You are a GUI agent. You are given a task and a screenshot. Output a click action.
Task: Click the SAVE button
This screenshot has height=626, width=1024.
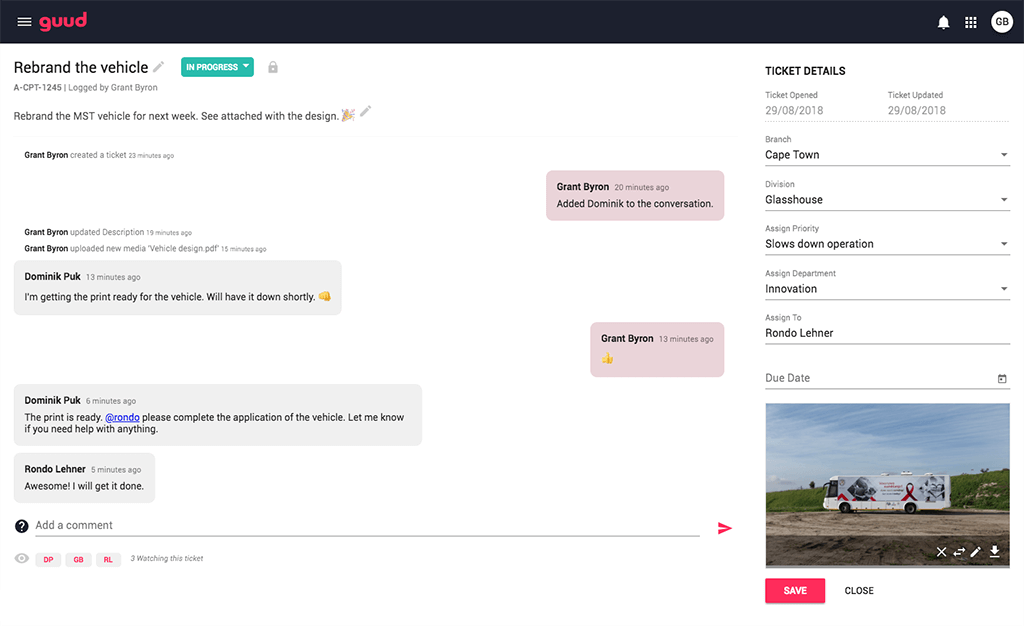coord(795,591)
